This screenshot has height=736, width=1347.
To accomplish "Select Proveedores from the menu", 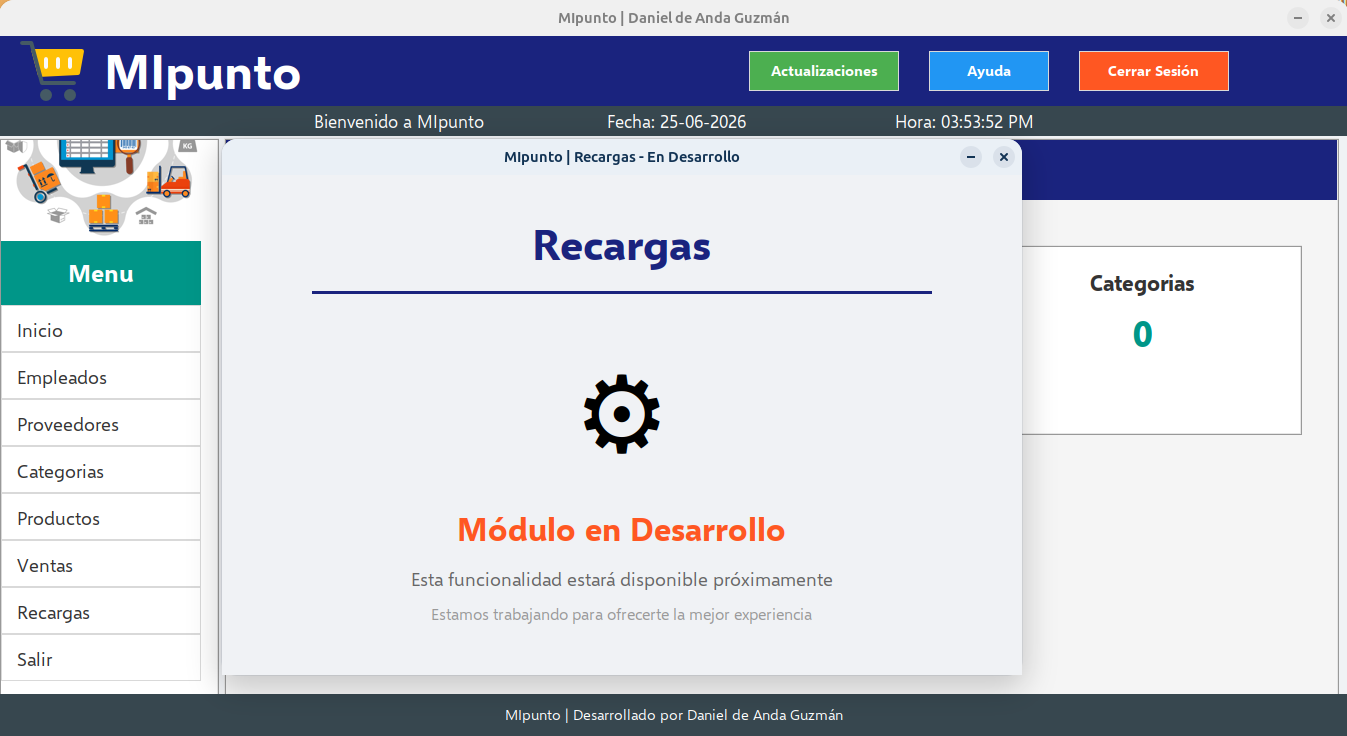I will click(101, 424).
